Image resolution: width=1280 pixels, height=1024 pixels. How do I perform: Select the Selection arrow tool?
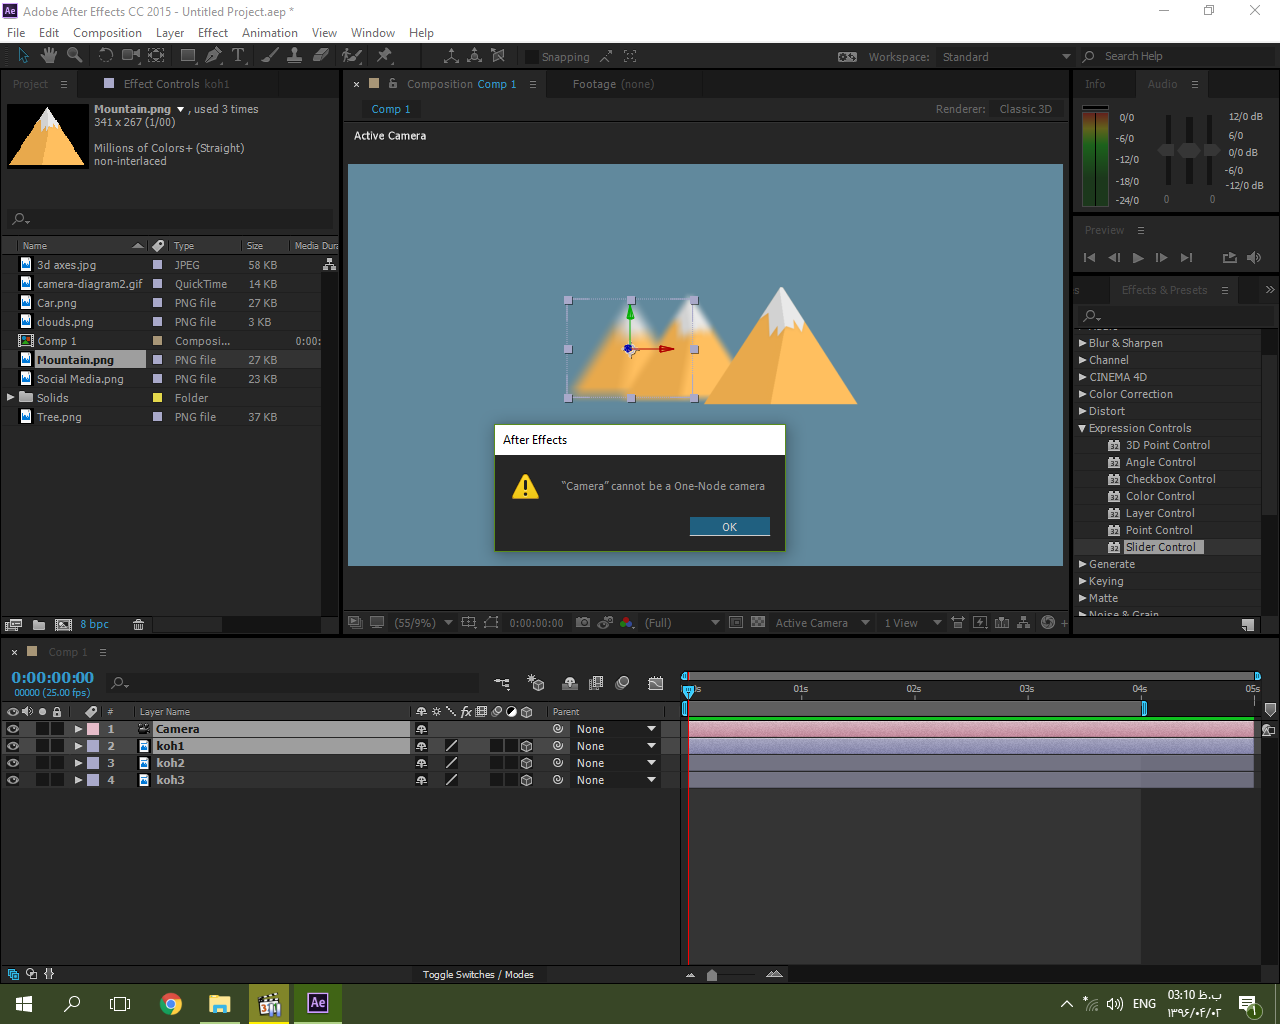pos(24,56)
